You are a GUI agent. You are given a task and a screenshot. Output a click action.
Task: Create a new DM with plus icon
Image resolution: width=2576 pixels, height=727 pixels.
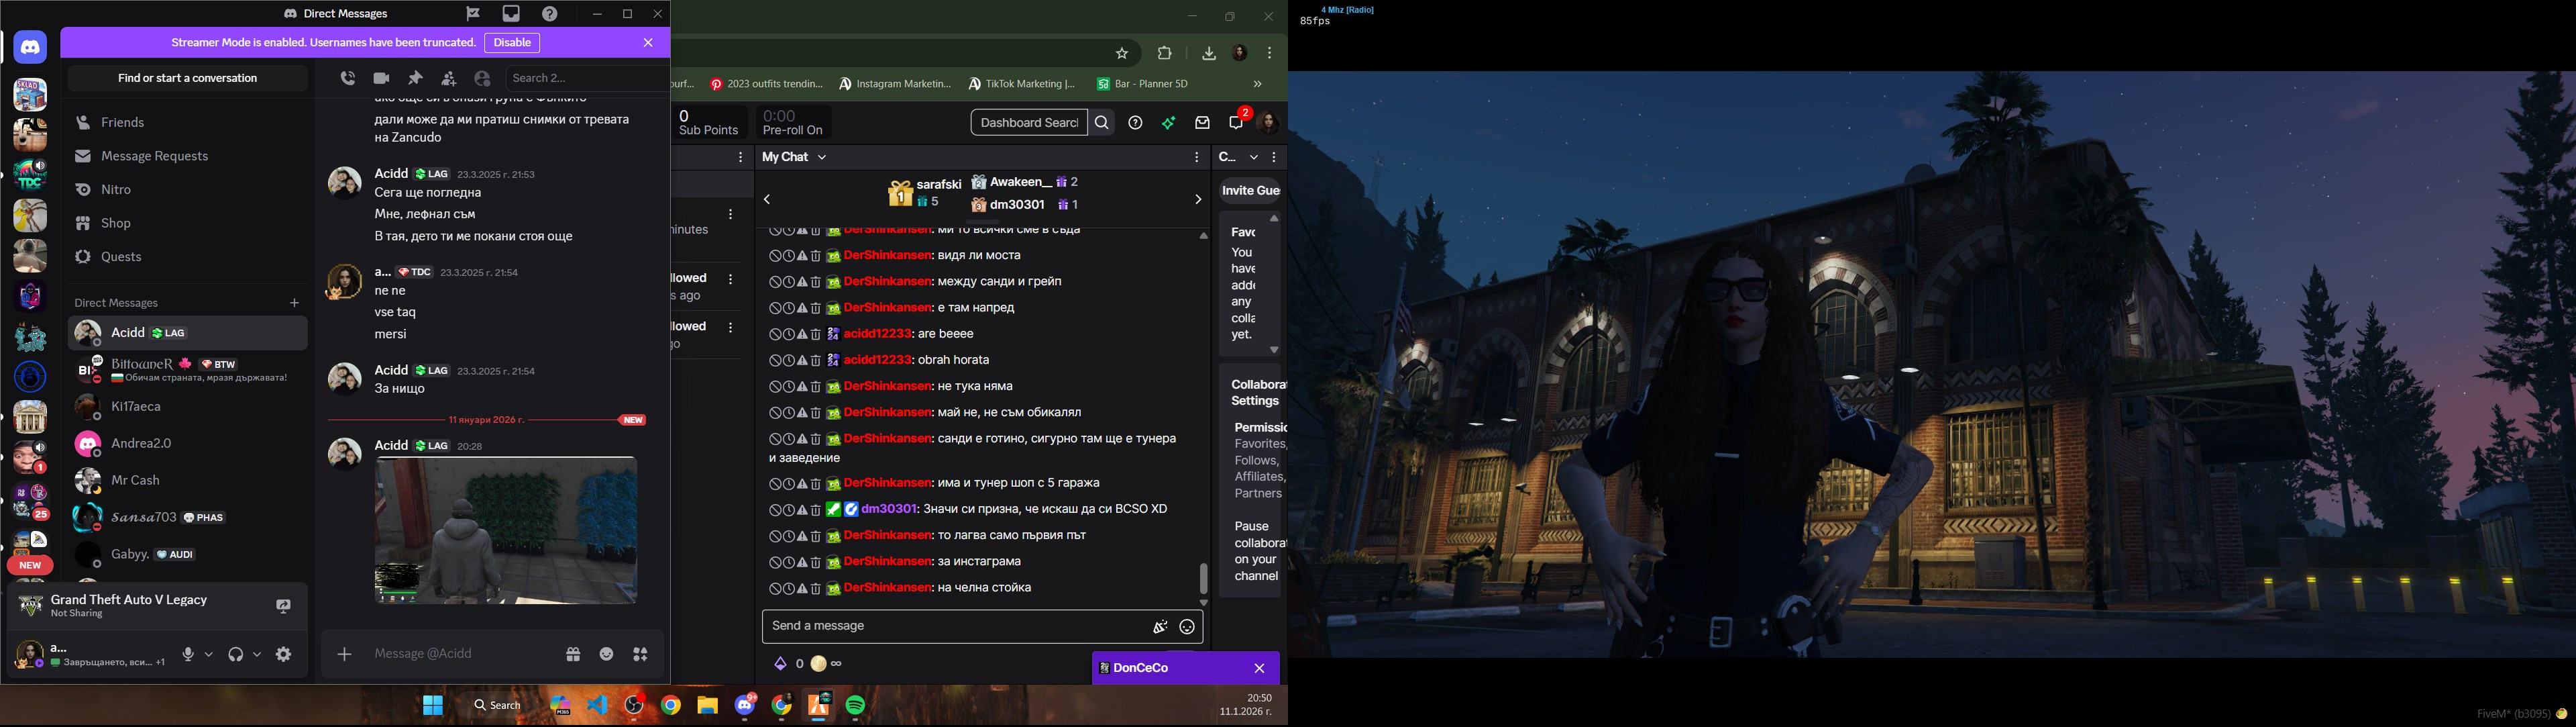[x=294, y=302]
